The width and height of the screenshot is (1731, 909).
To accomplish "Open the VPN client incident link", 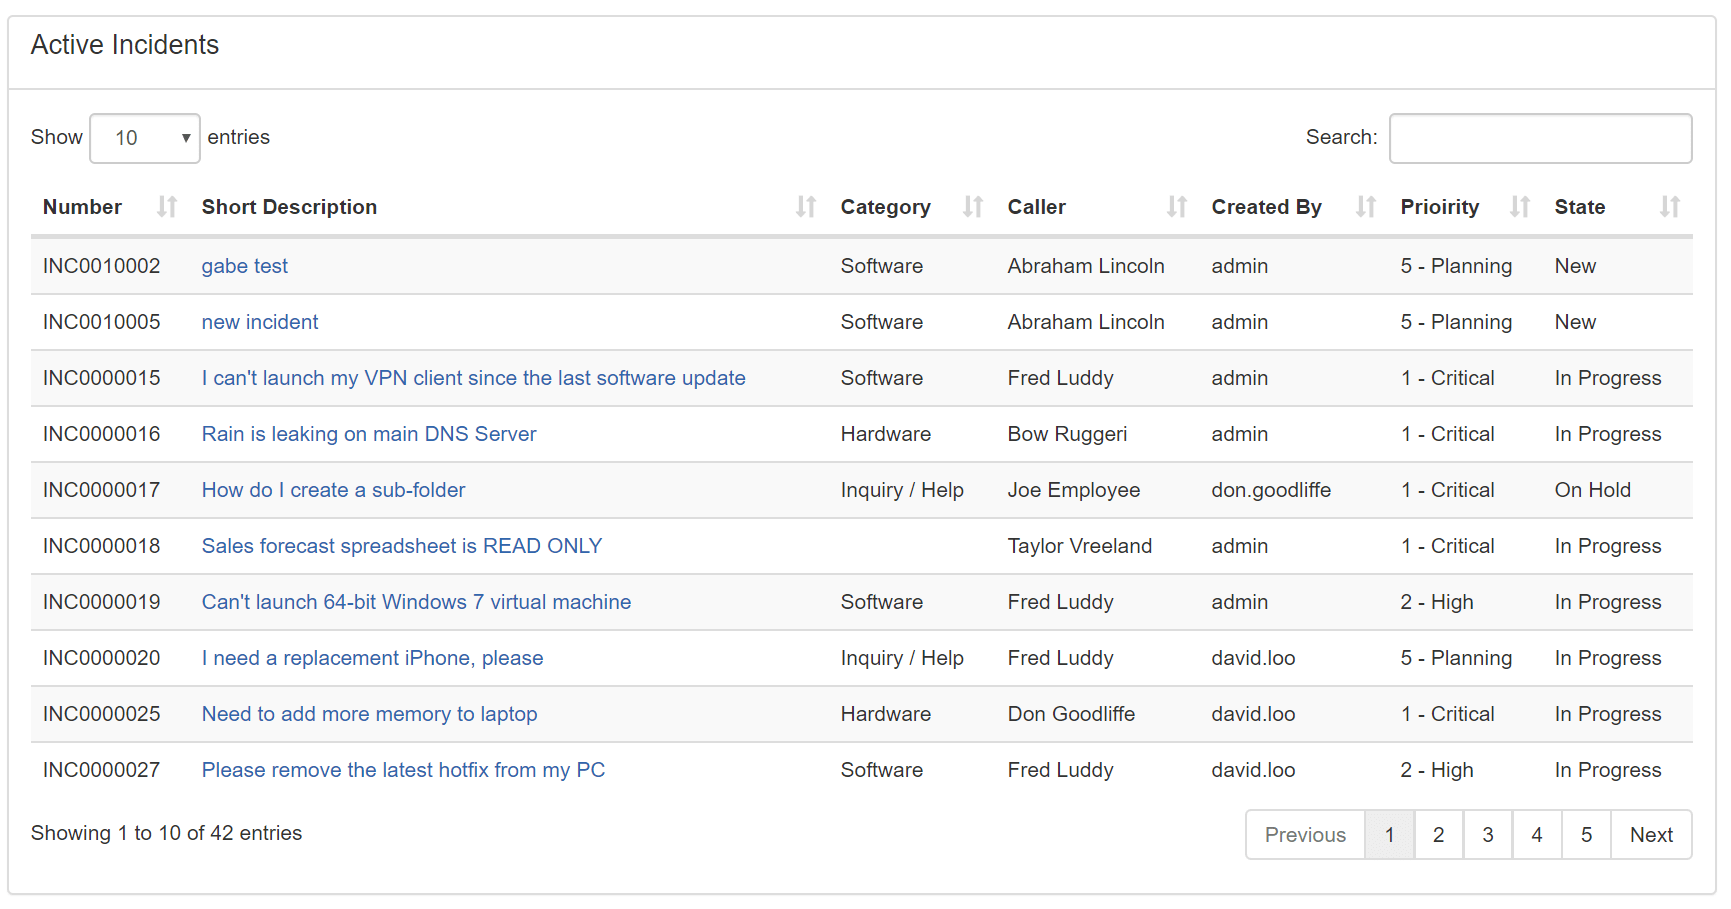I will [x=474, y=378].
